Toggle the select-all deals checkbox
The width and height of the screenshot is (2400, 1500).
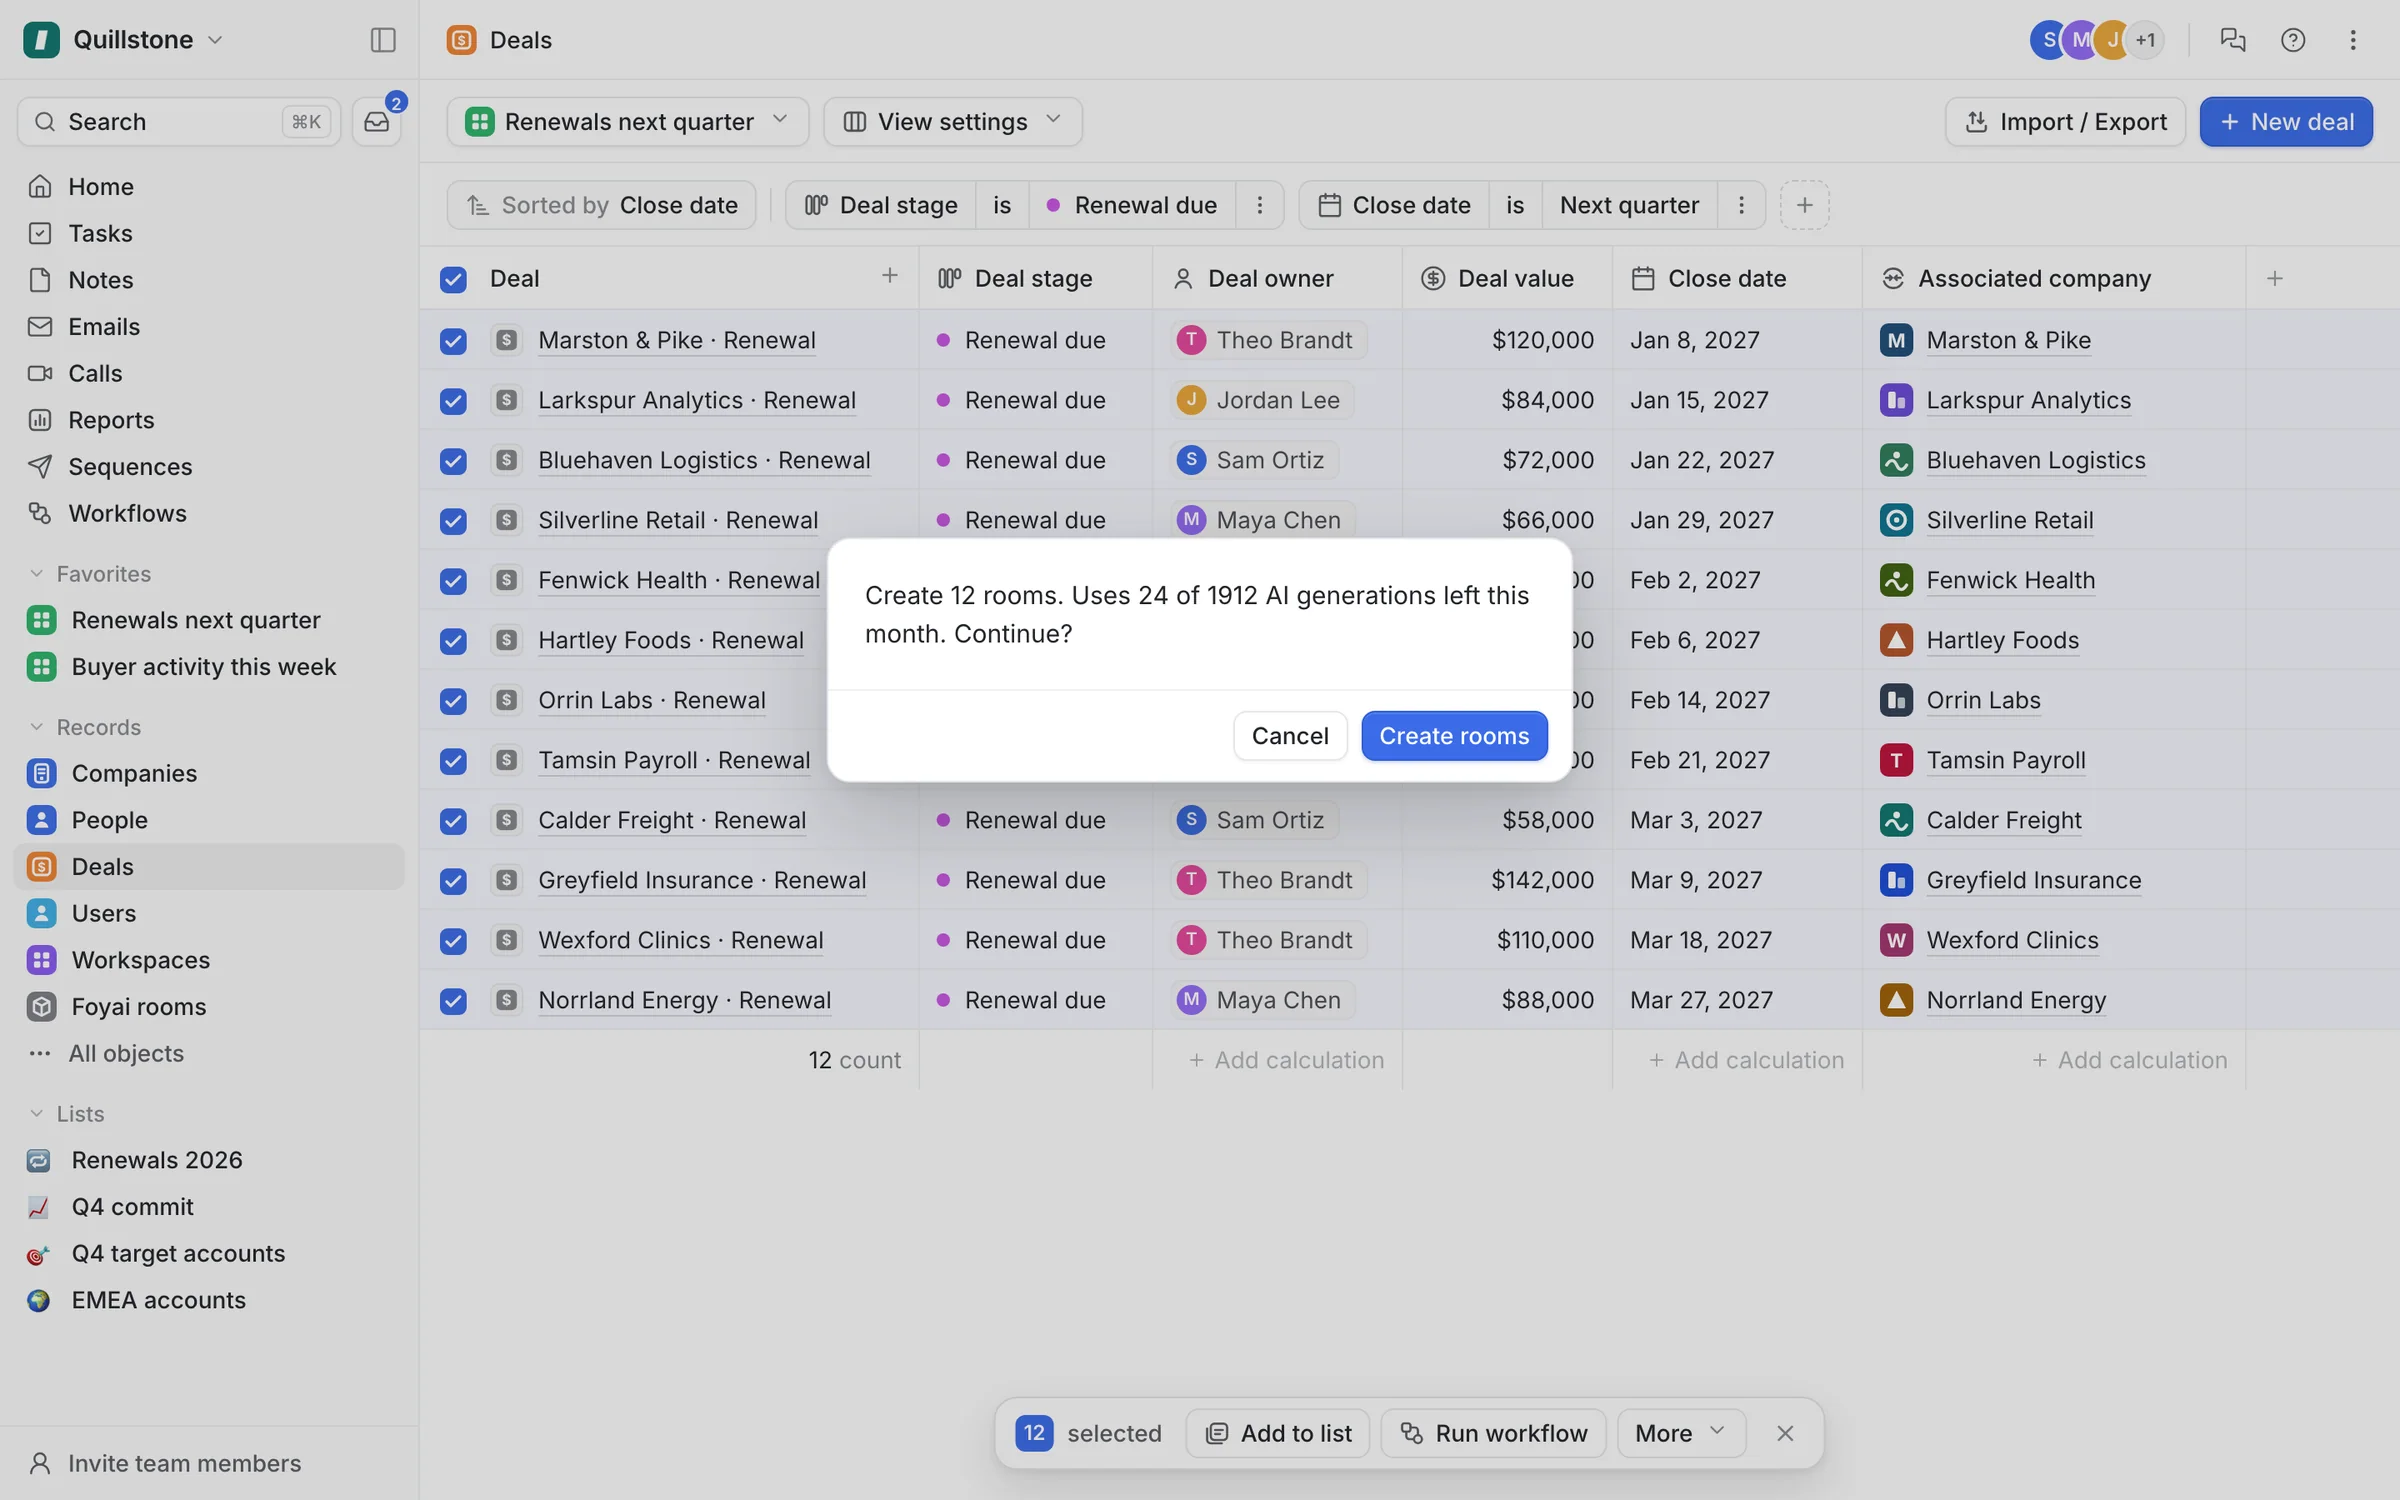point(453,279)
